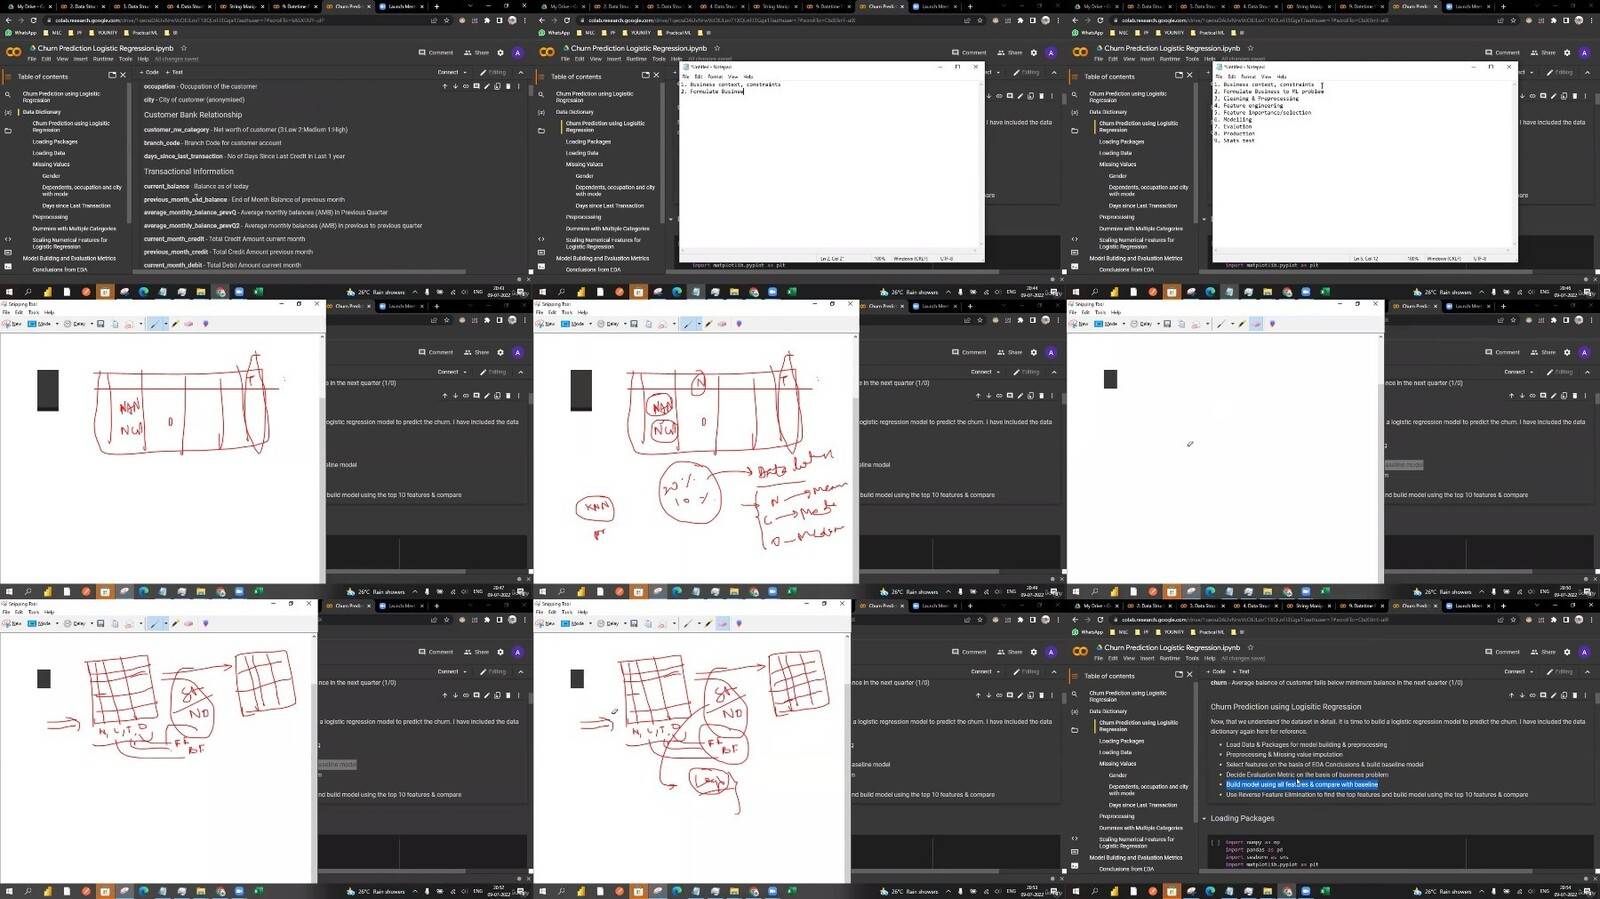Click Send Snip icon in Logit sketch frame
Screen dimensions: 1600x899
[662, 624]
